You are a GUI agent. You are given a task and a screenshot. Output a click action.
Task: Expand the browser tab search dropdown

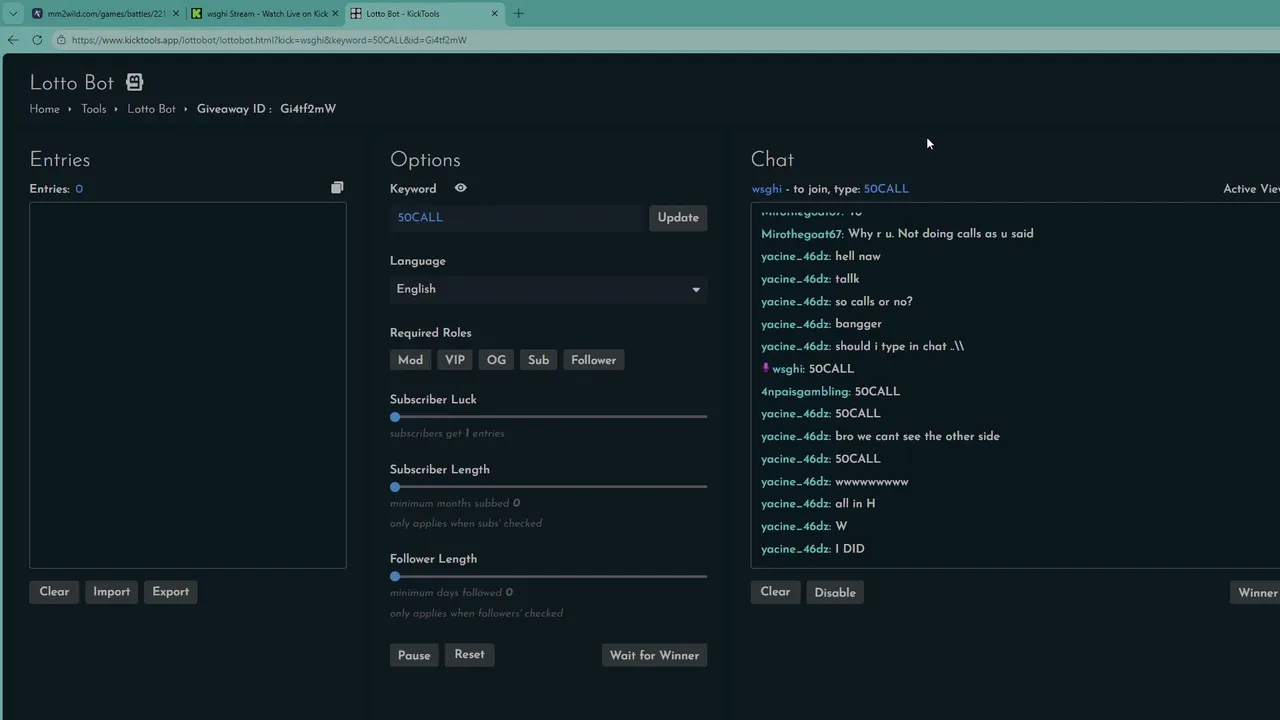click(x=13, y=14)
